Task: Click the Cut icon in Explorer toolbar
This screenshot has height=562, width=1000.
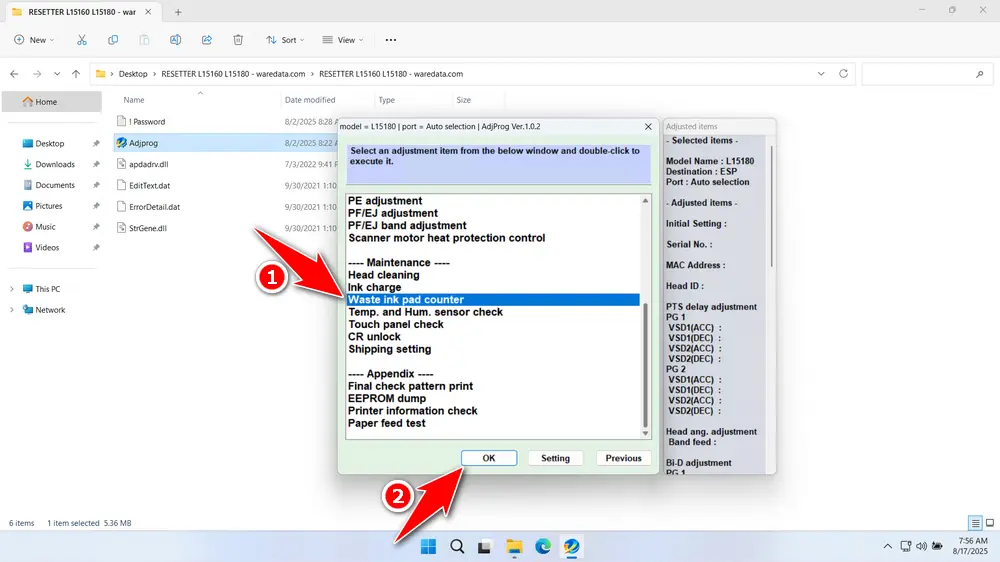Action: [82, 40]
